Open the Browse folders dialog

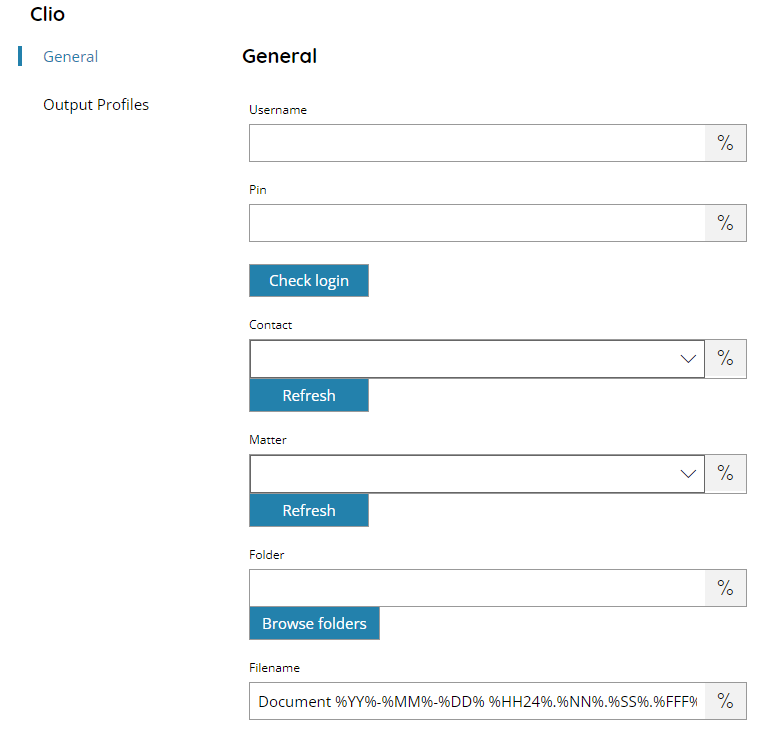[314, 623]
